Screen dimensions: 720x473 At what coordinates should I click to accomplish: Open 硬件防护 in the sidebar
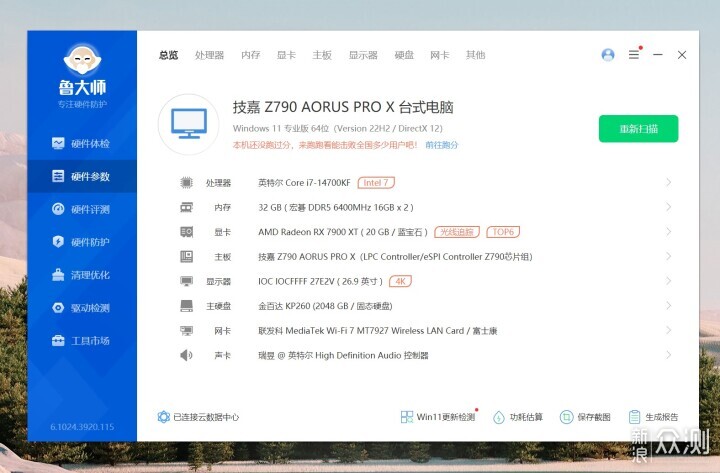pos(82,242)
